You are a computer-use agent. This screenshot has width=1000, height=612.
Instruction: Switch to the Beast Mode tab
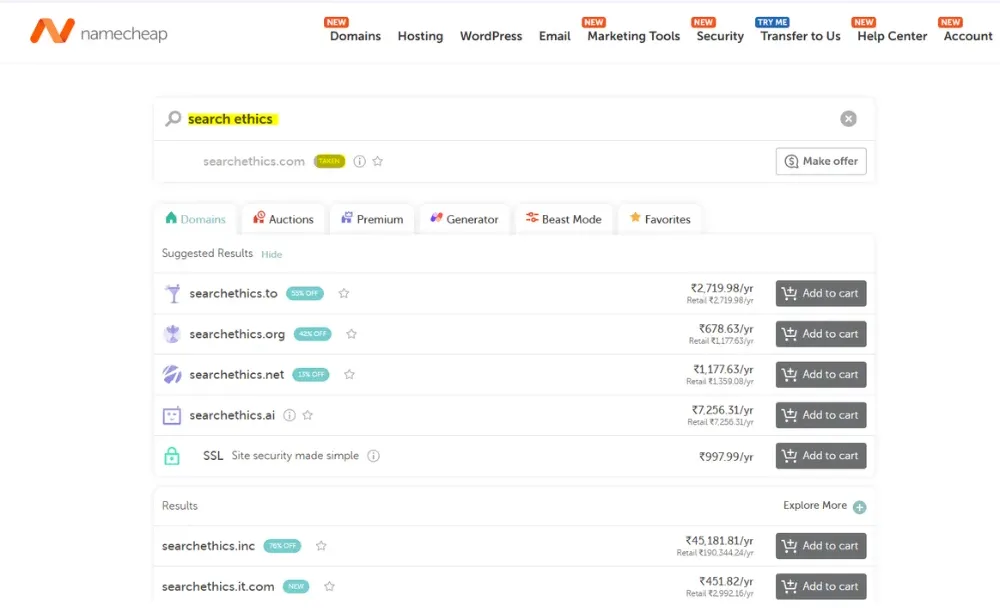pyautogui.click(x=564, y=218)
